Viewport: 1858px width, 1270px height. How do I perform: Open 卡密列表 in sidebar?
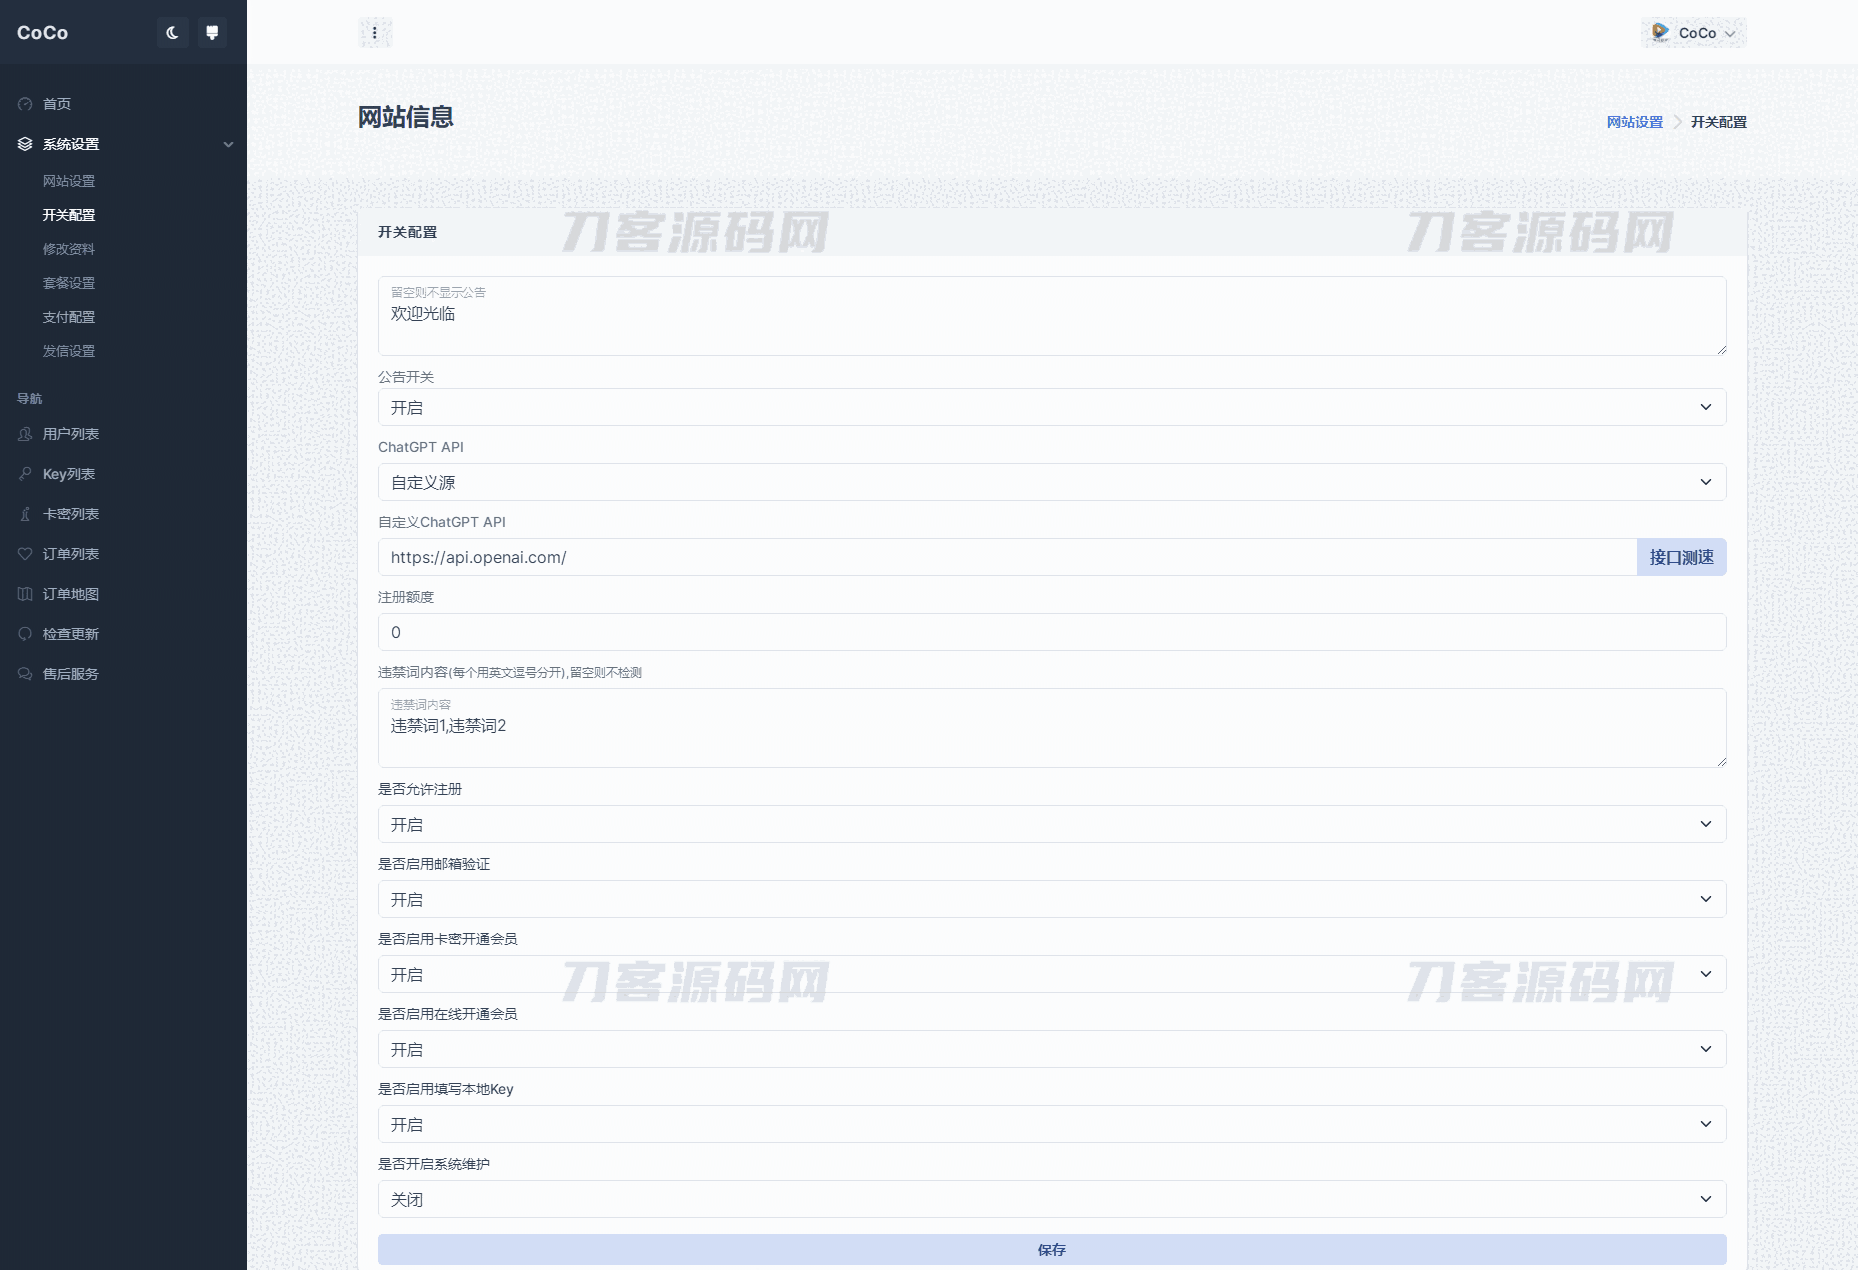point(71,514)
